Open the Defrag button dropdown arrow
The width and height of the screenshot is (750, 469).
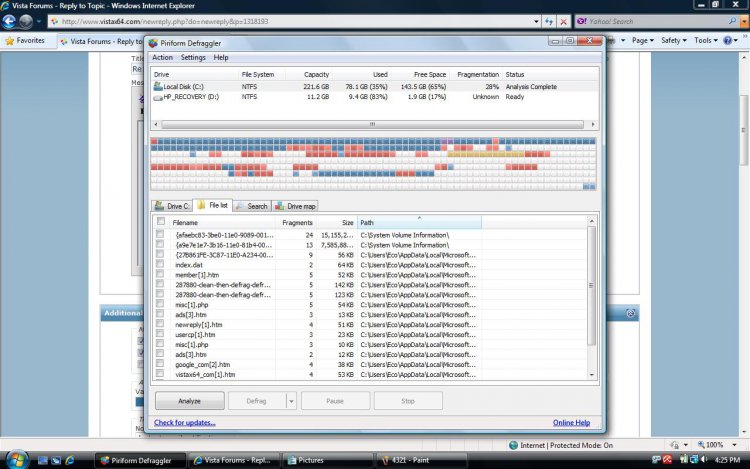(291, 401)
